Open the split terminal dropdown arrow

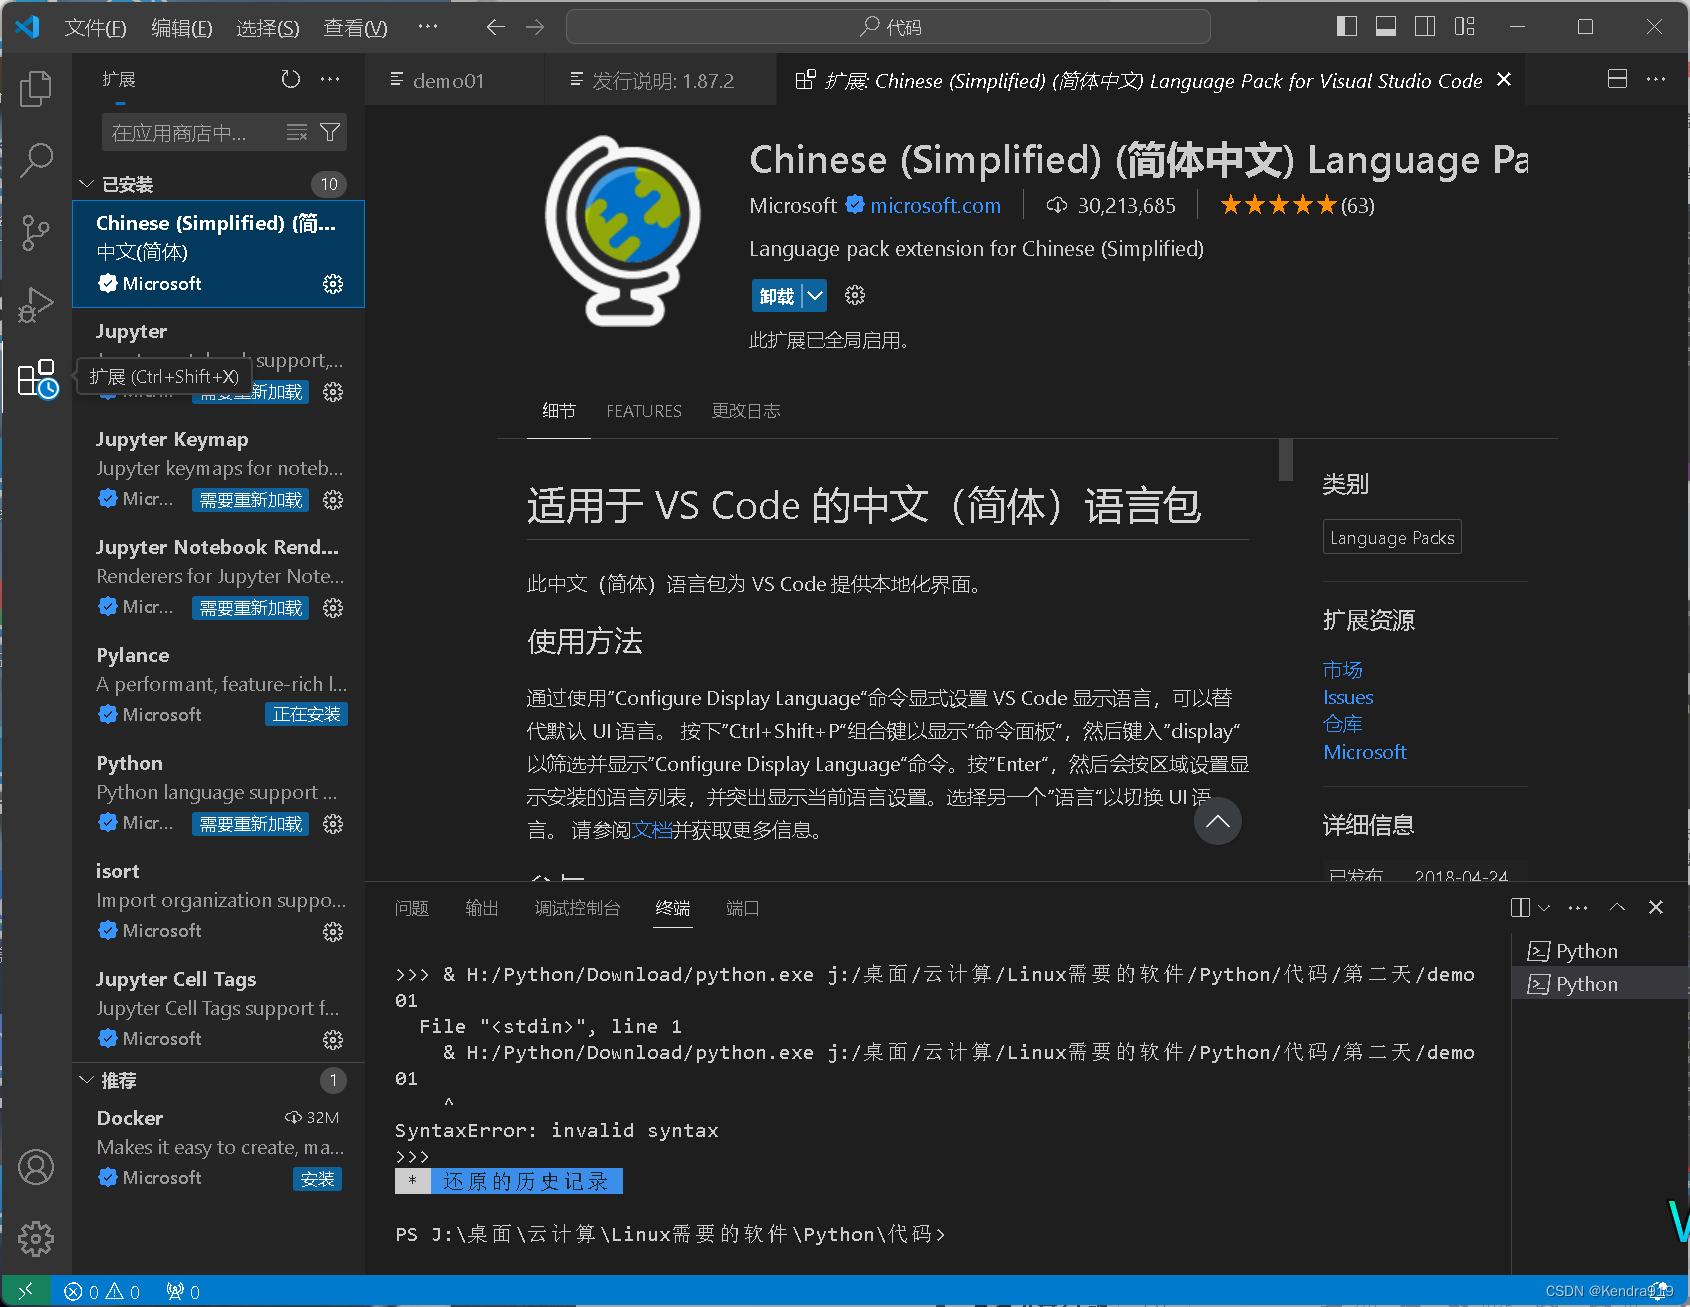[1544, 908]
